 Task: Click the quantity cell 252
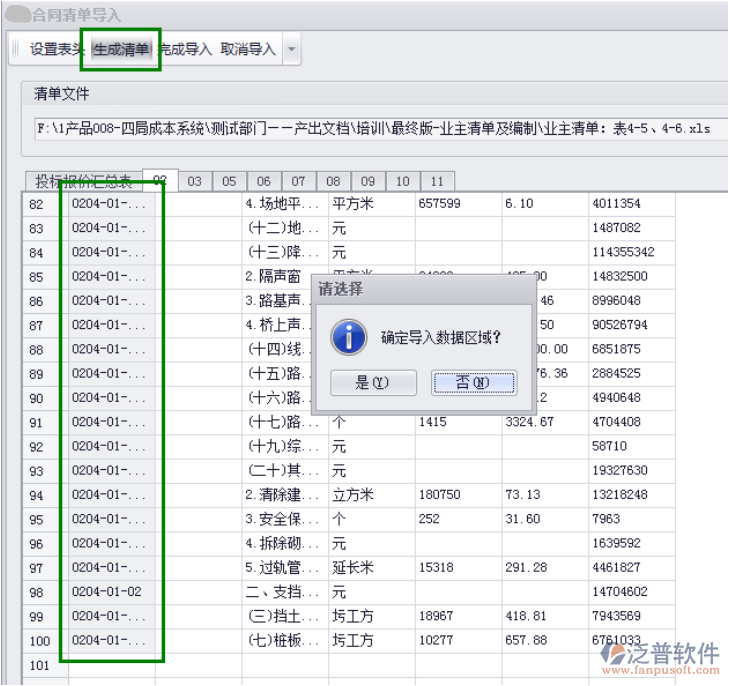pos(459,519)
